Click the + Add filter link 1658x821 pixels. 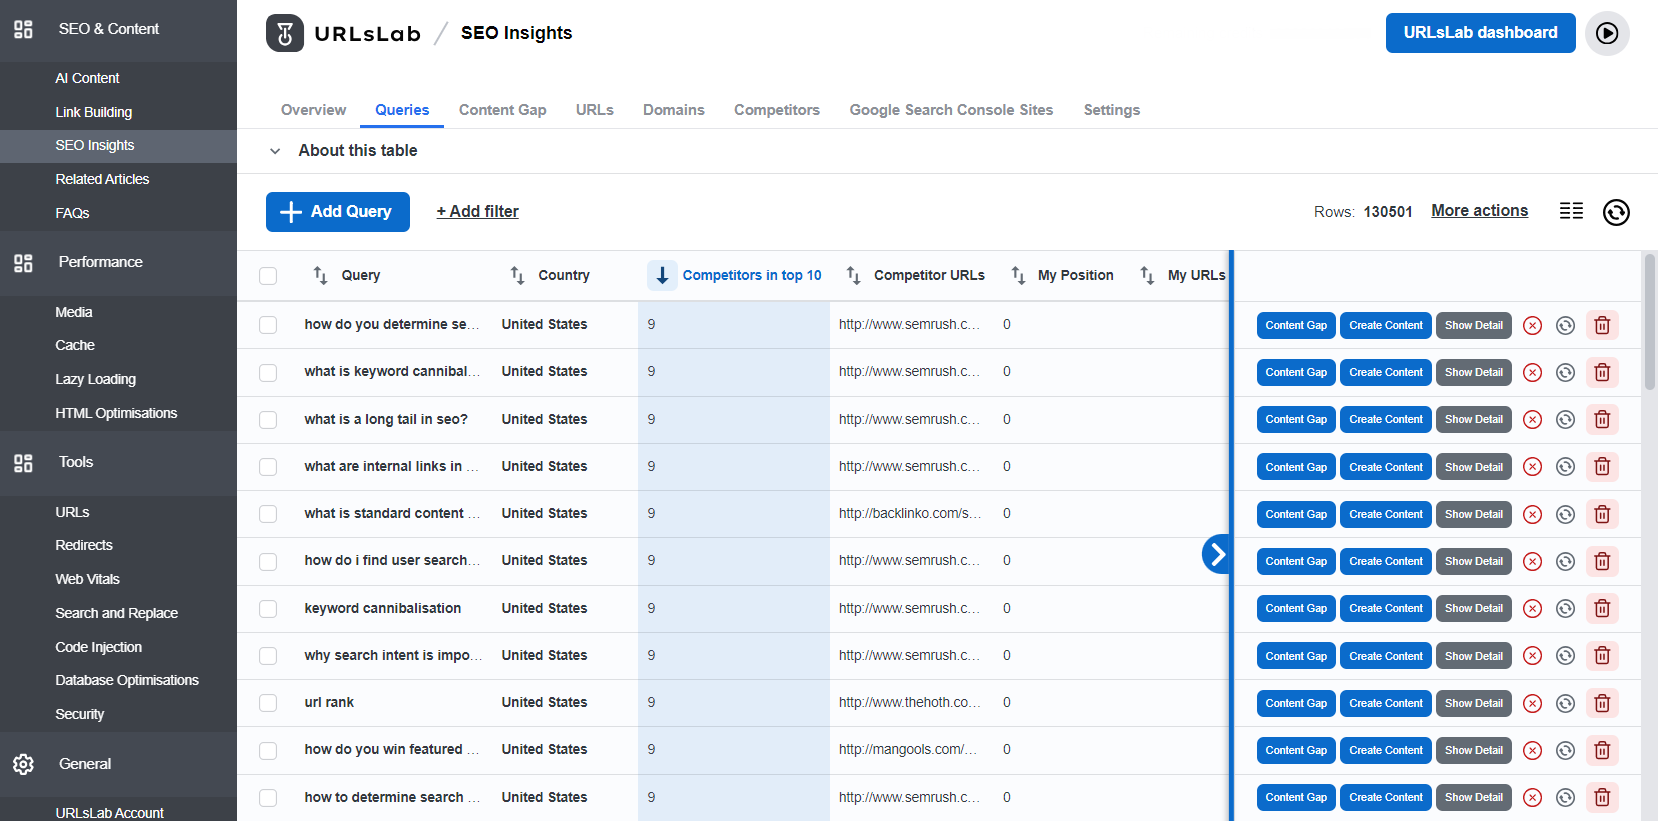coord(478,212)
